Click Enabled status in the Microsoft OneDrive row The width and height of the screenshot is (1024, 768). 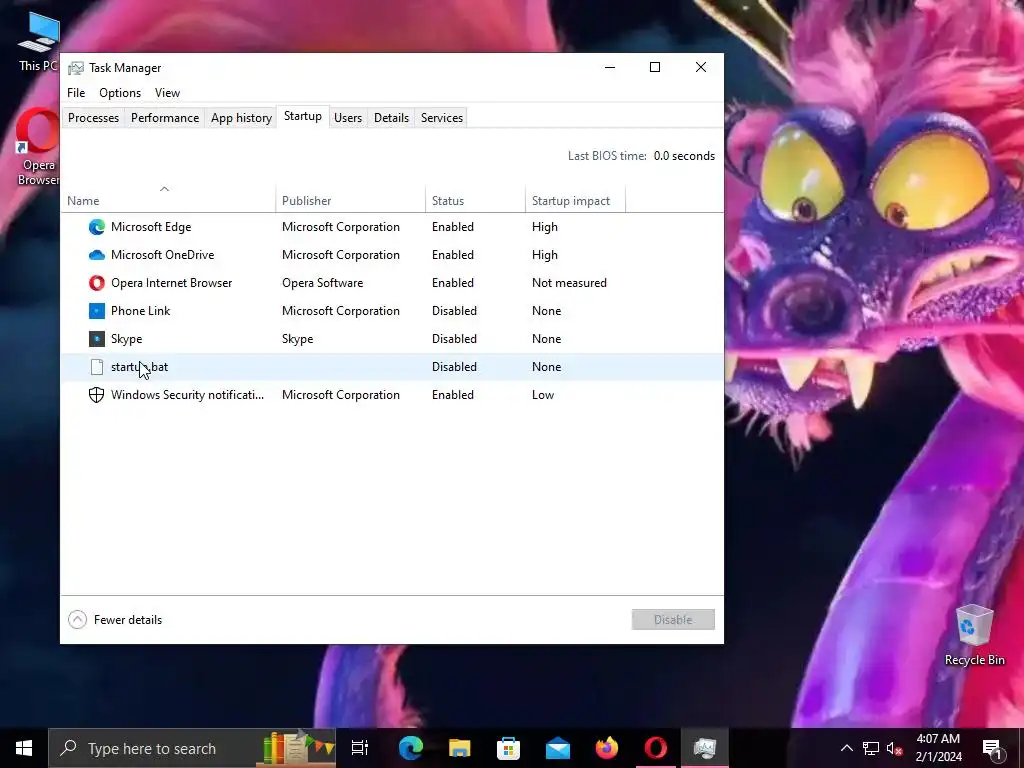pyautogui.click(x=453, y=255)
